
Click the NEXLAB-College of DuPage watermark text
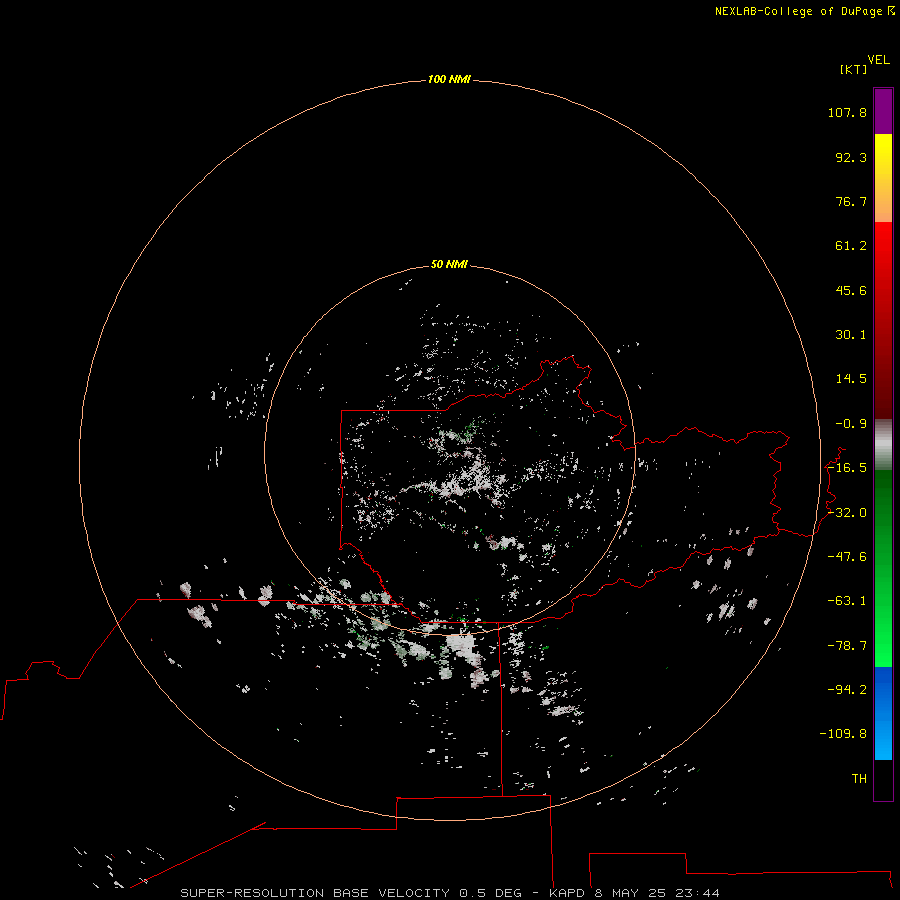pos(804,11)
